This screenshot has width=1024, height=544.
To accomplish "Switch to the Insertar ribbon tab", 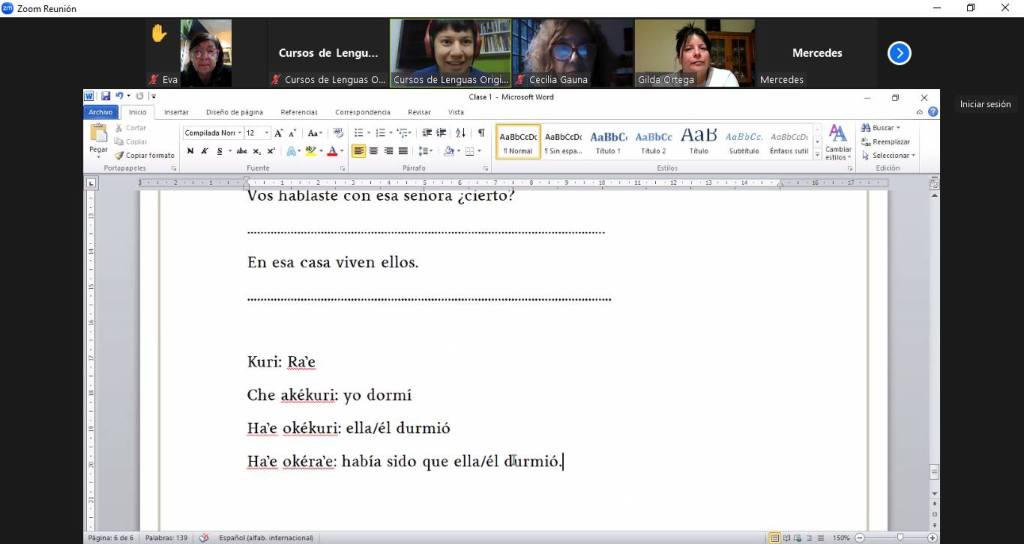I will (176, 112).
